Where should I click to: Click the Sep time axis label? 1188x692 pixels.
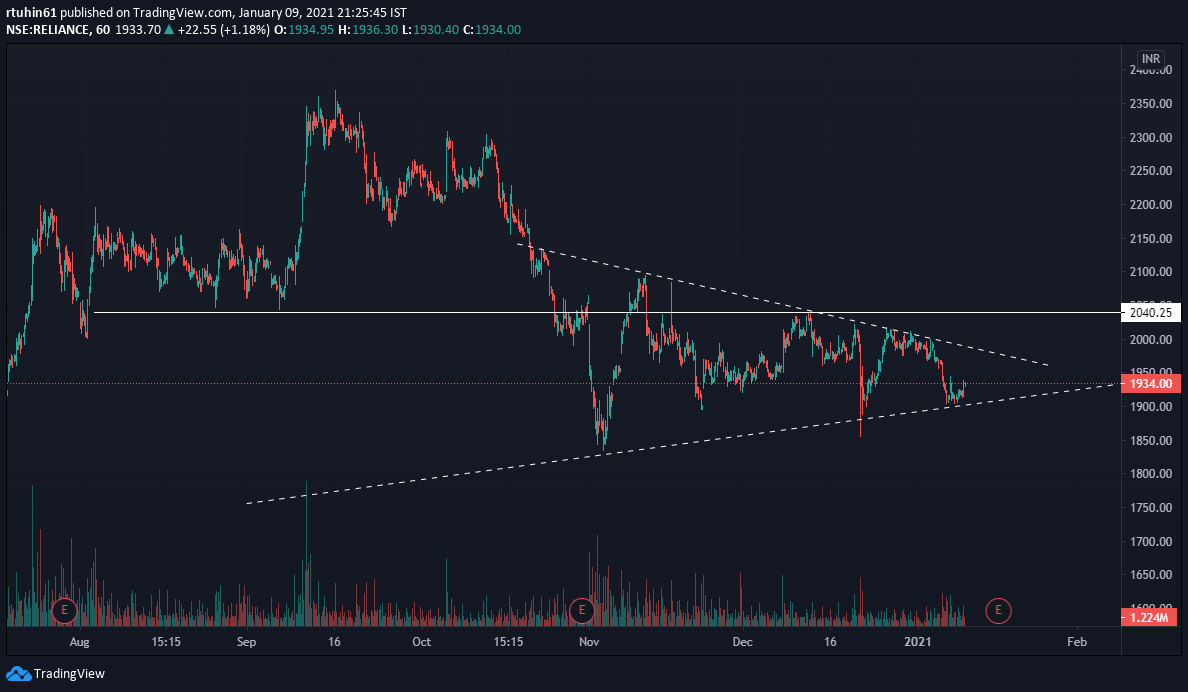coord(246,642)
